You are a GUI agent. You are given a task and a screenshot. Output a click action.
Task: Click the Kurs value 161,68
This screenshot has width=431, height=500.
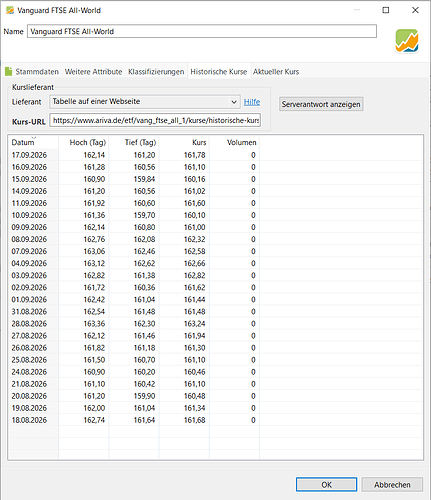coord(195,420)
